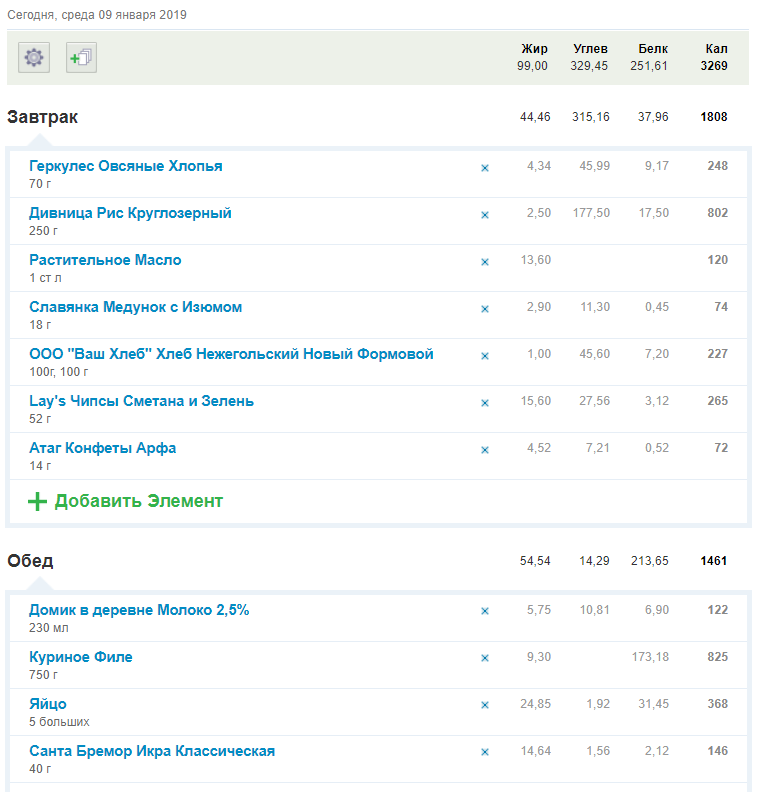
Task: Expand the Завтрак meal section header
Action: coord(42,117)
